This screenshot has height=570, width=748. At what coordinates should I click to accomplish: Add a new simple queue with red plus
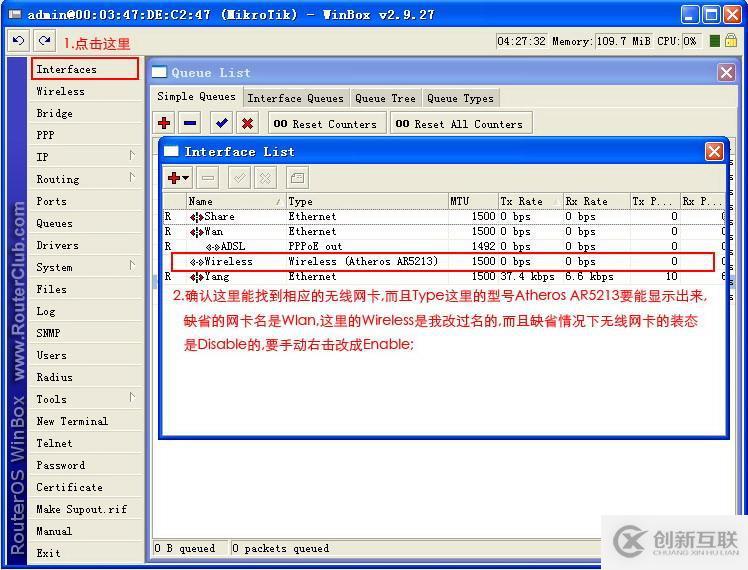164,124
